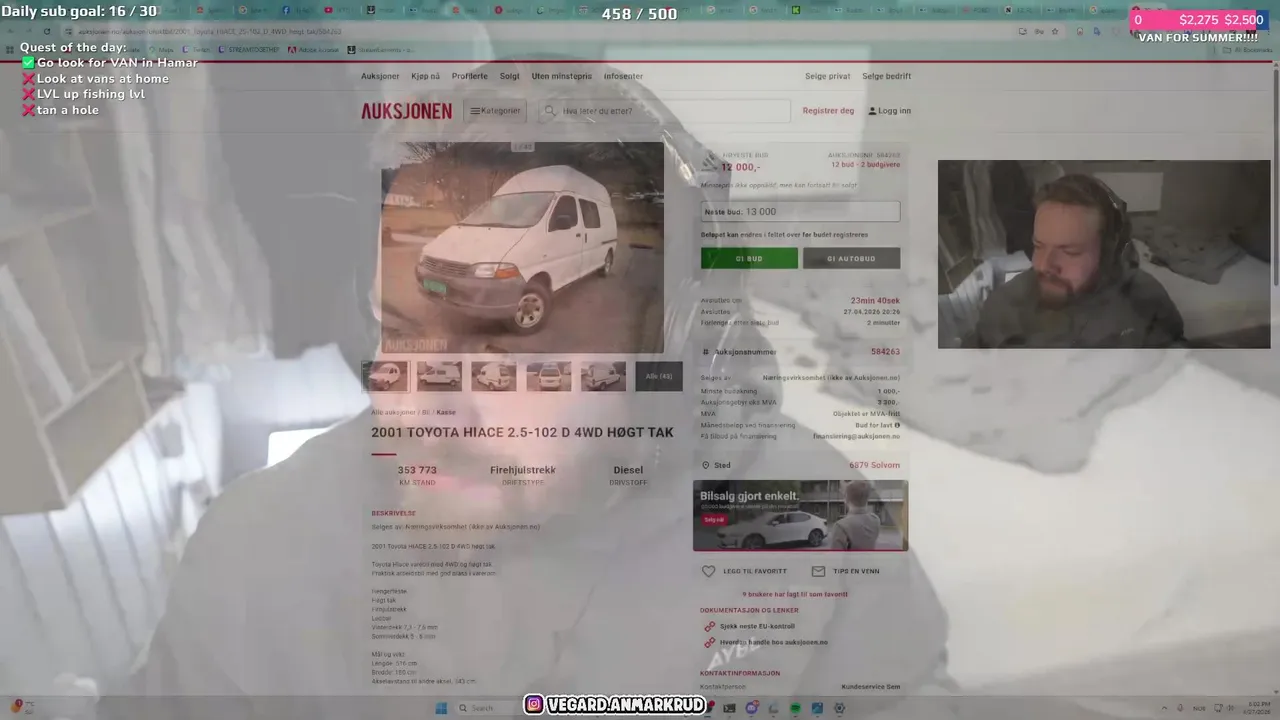Open the Uten minstepris menu item
1280x720 pixels.
(x=561, y=76)
